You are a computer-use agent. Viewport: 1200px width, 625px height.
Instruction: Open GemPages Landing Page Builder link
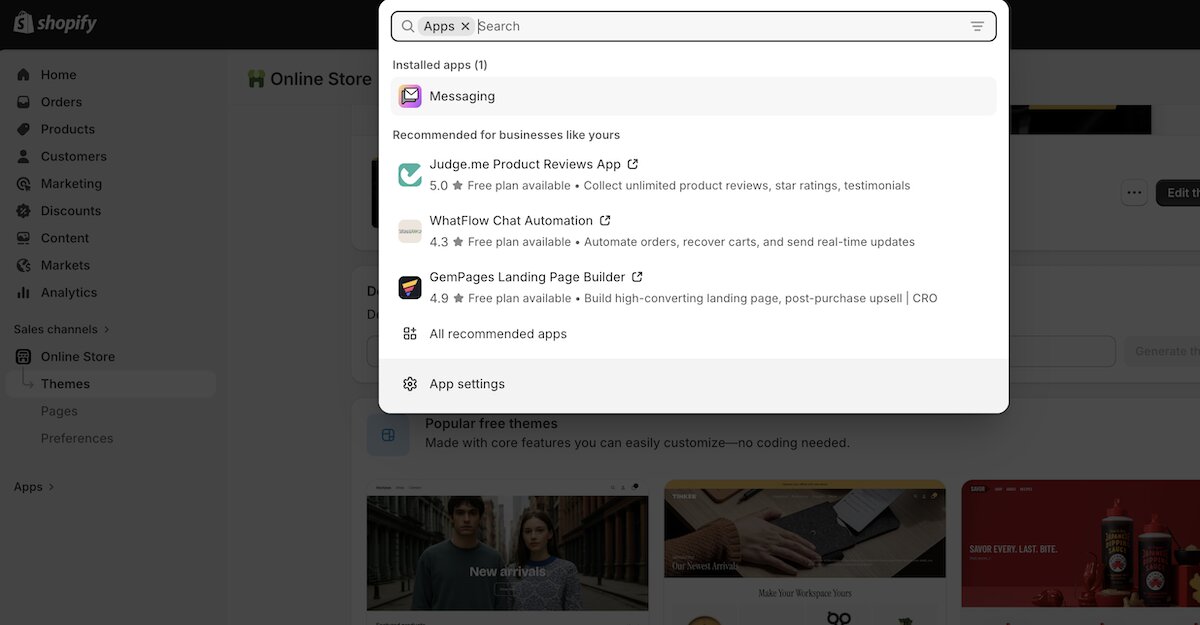(x=527, y=277)
